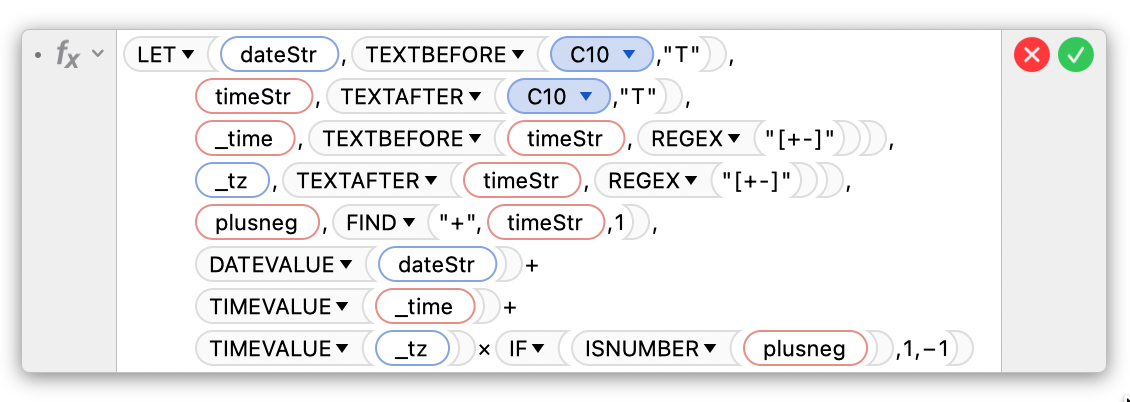This screenshot has height=402, width=1130.
Task: Click the IF function token
Action: click(517, 349)
